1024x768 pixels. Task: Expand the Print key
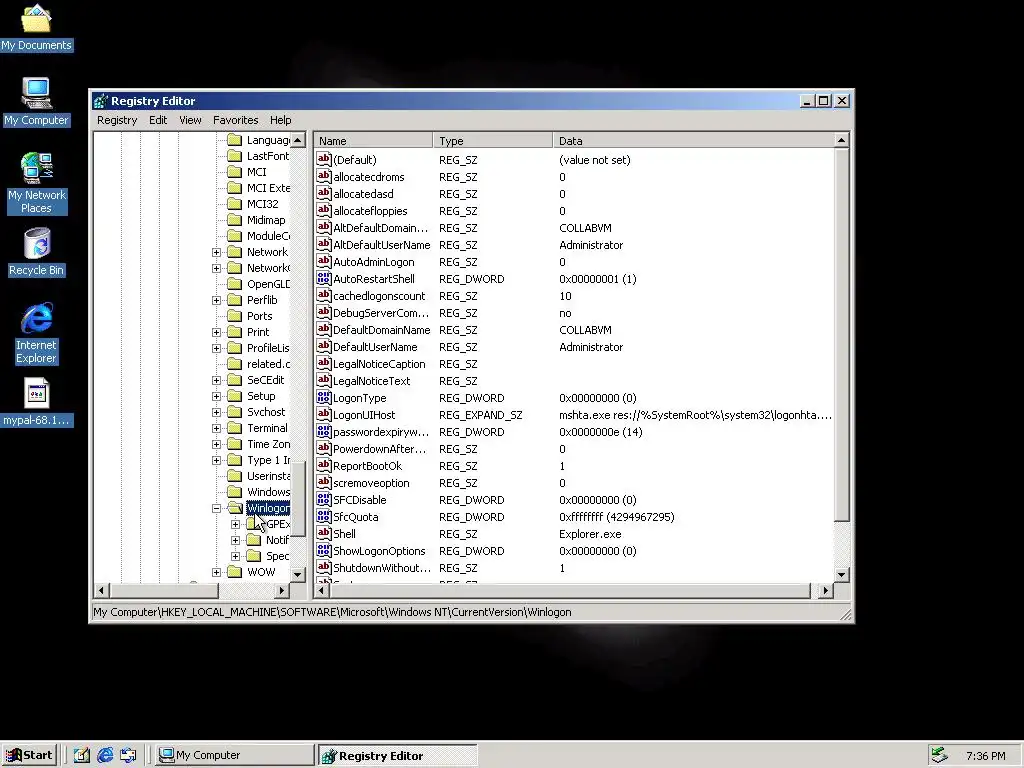point(216,332)
